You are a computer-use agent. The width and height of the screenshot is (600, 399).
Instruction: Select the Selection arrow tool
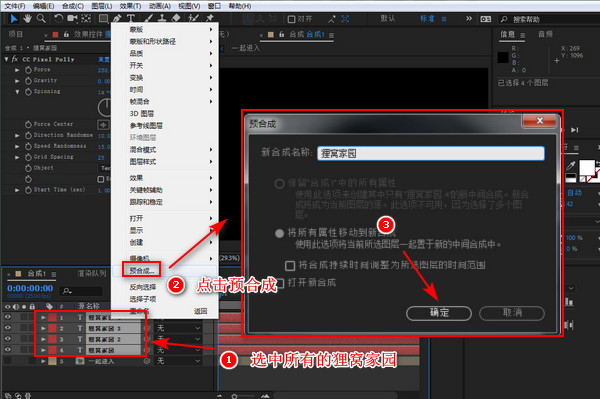[x=14, y=18]
